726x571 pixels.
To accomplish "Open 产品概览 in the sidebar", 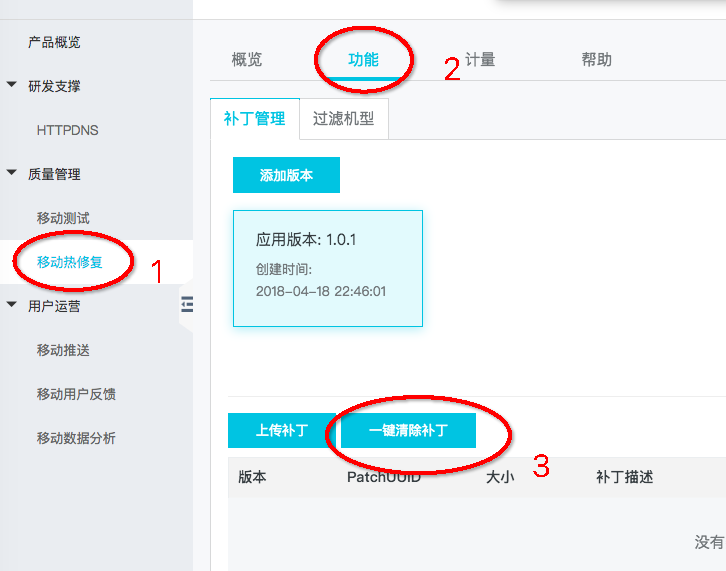I will tap(54, 42).
